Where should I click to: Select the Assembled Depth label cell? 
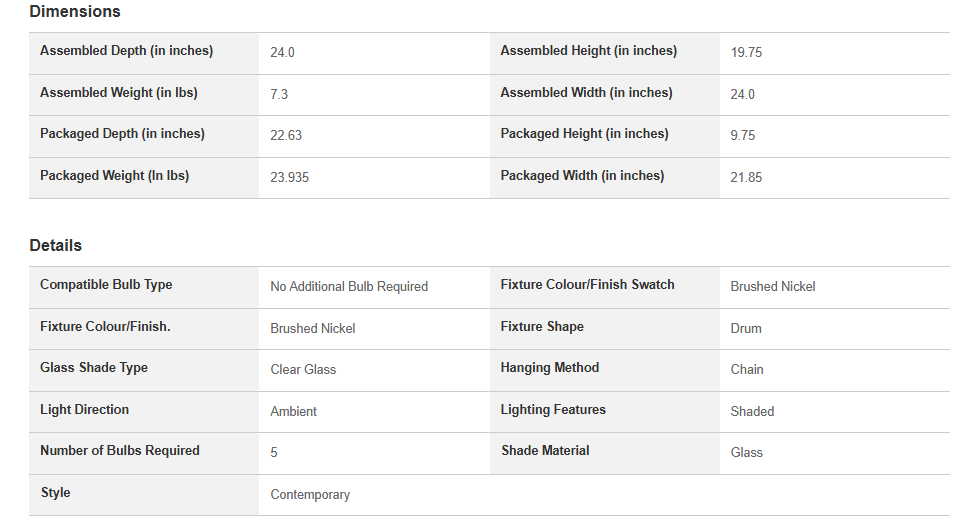pos(144,54)
